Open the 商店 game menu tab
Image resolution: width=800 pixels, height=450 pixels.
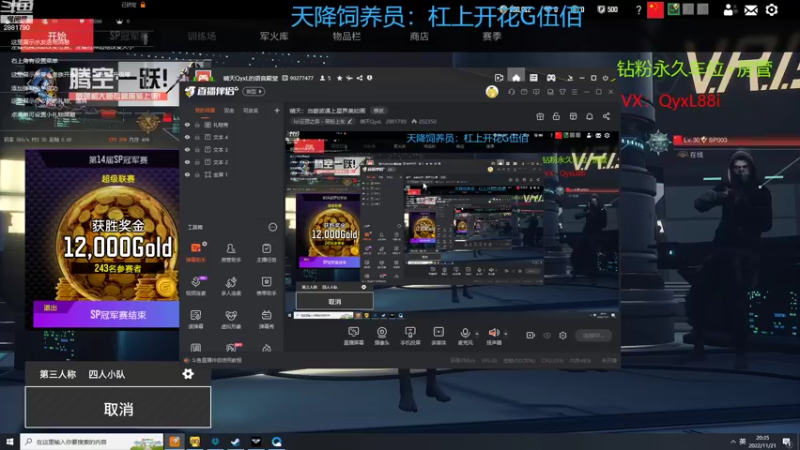pyautogui.click(x=419, y=36)
